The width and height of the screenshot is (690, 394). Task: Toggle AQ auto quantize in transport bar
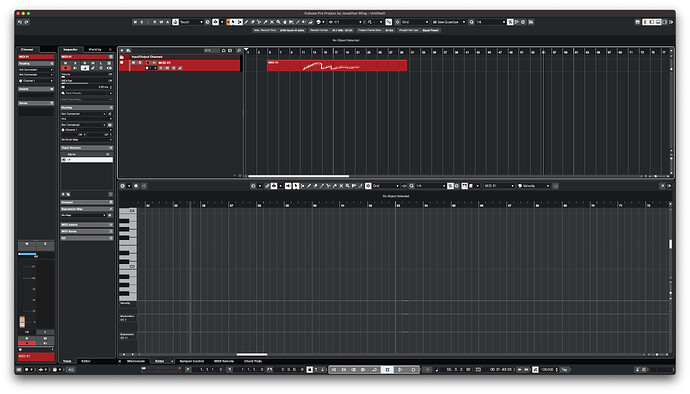pyautogui.click(x=71, y=370)
